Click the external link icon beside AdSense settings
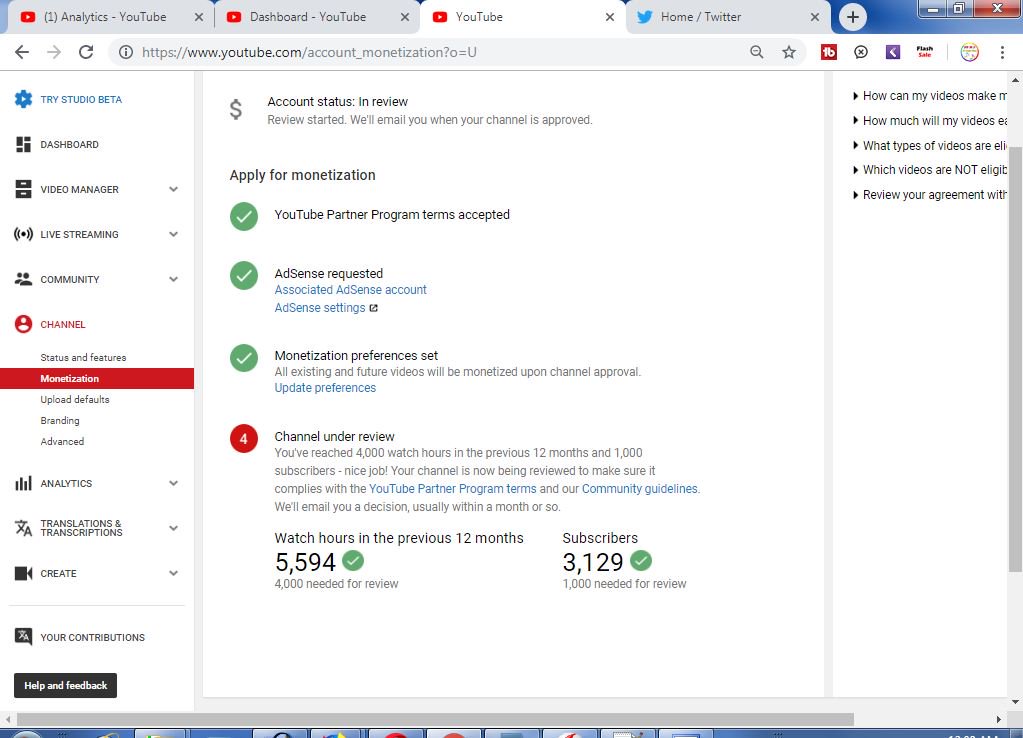Viewport: 1023px width, 738px height. pyautogui.click(x=374, y=308)
